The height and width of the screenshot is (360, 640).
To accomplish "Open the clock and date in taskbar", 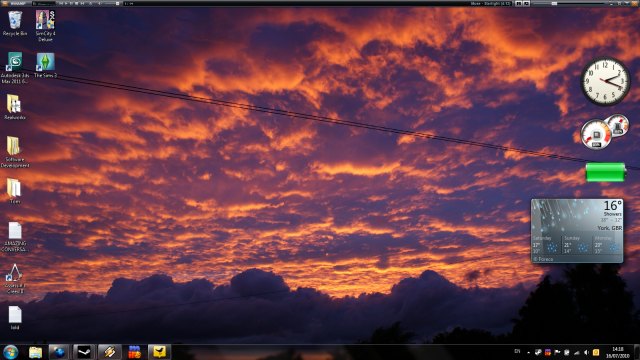I will pyautogui.click(x=618, y=352).
